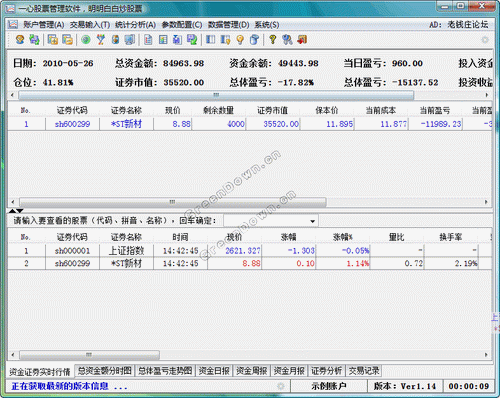Sort quotes by 换手率 column header
The height and width of the screenshot is (398, 500).
pos(451,237)
